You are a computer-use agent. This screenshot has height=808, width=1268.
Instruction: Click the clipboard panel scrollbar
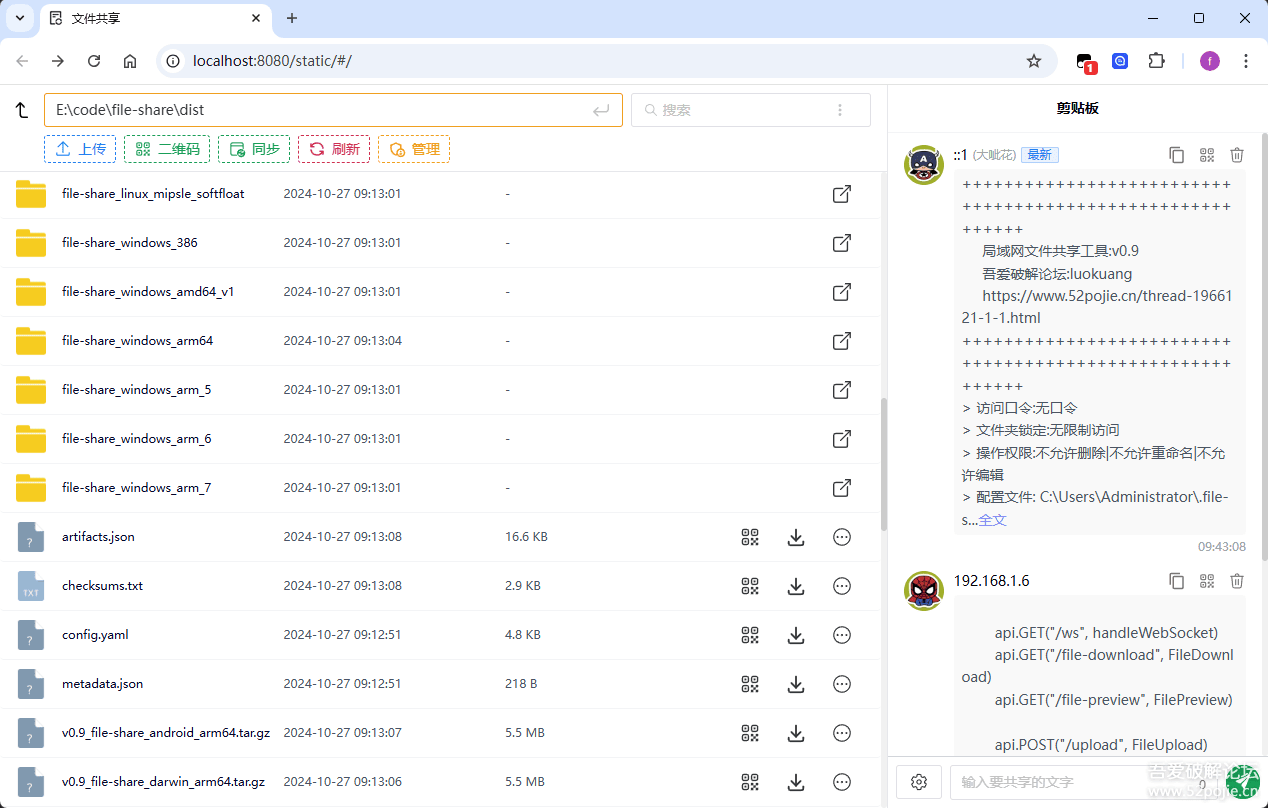click(x=1264, y=345)
